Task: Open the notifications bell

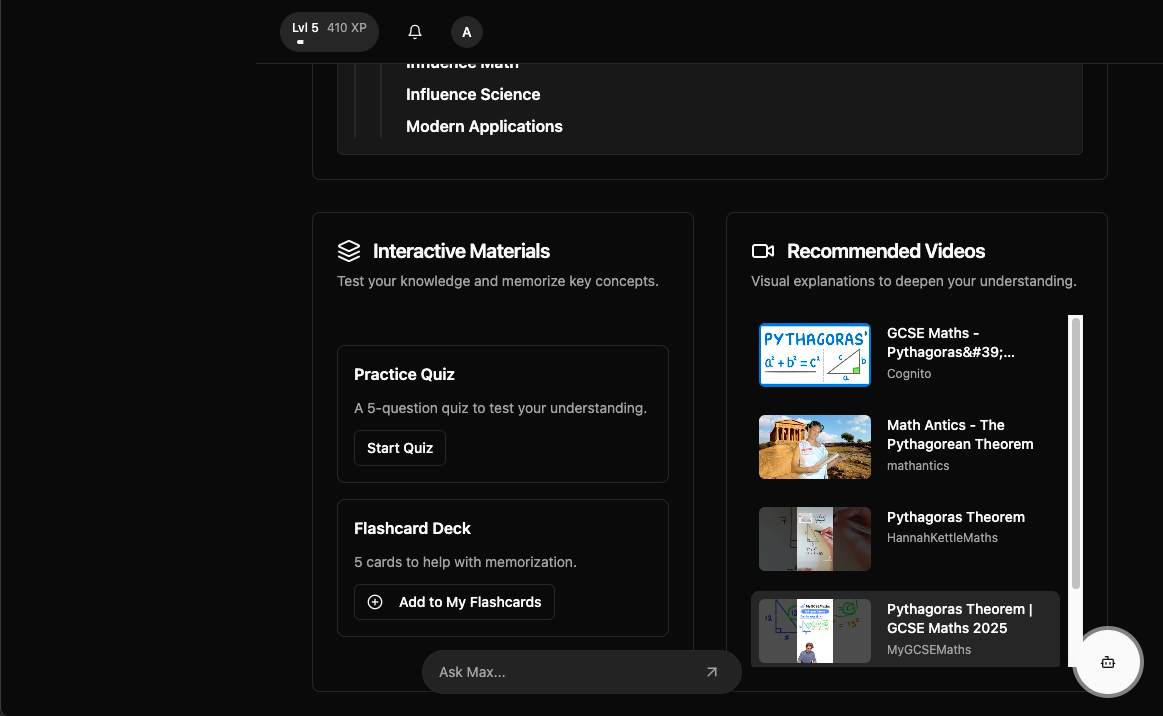Action: click(x=415, y=32)
